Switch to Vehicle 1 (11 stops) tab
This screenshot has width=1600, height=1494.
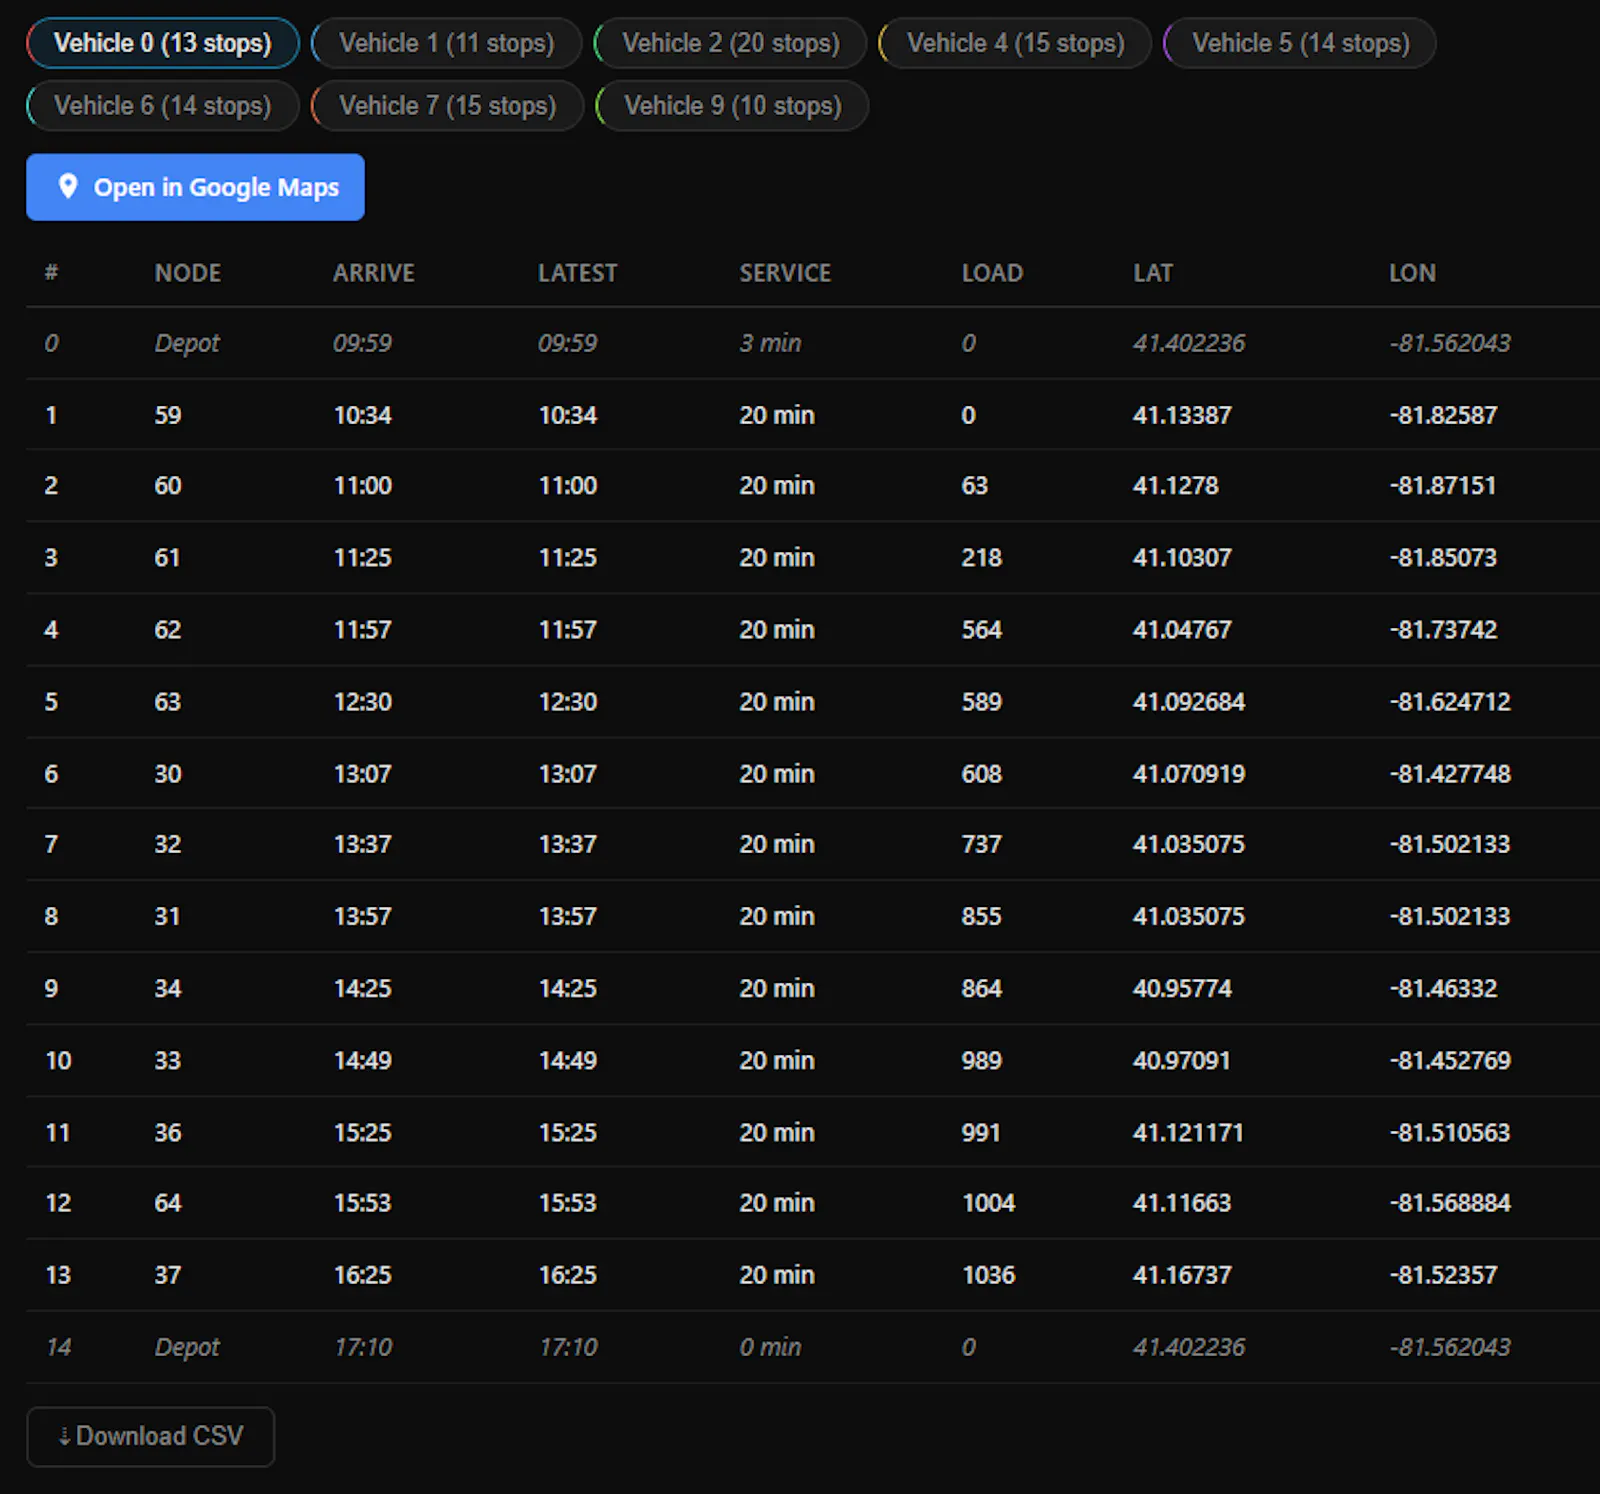[446, 43]
